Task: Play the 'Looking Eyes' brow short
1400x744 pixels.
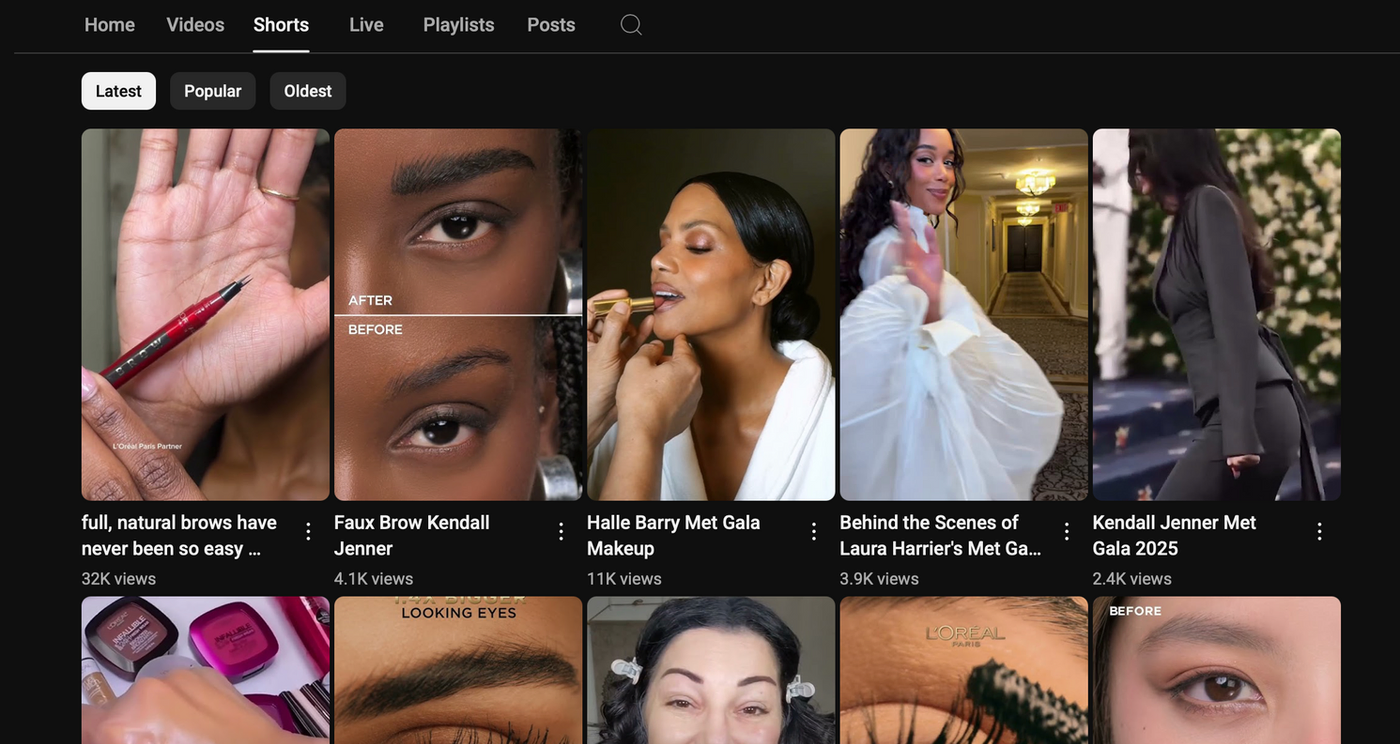Action: [458, 670]
